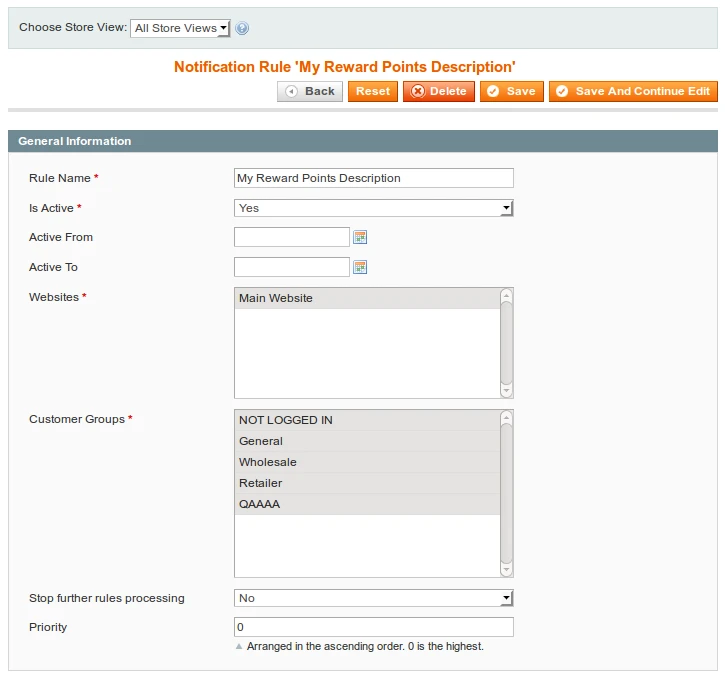The width and height of the screenshot is (725, 680).
Task: Click the Back button
Action: coord(310,91)
